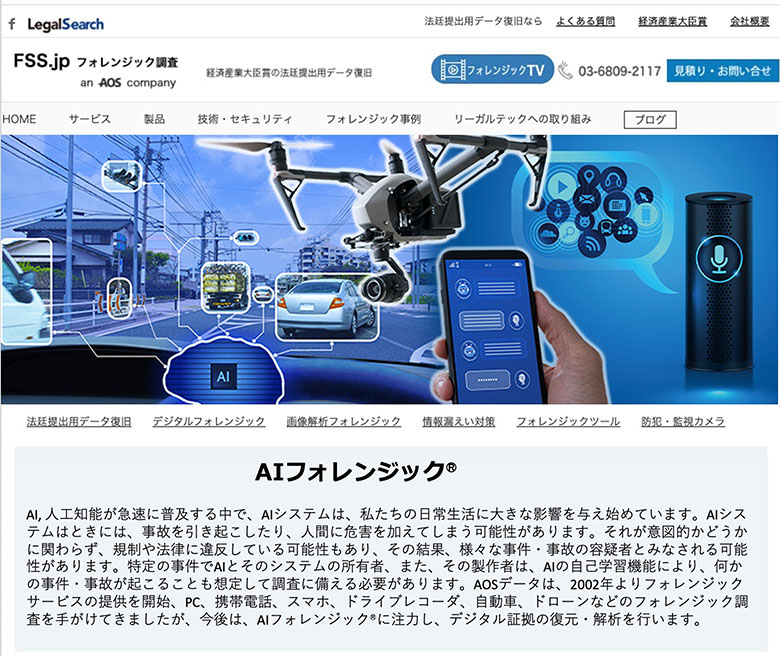Click the AI cloud chip icon
This screenshot has width=780, height=656.
(x=222, y=376)
